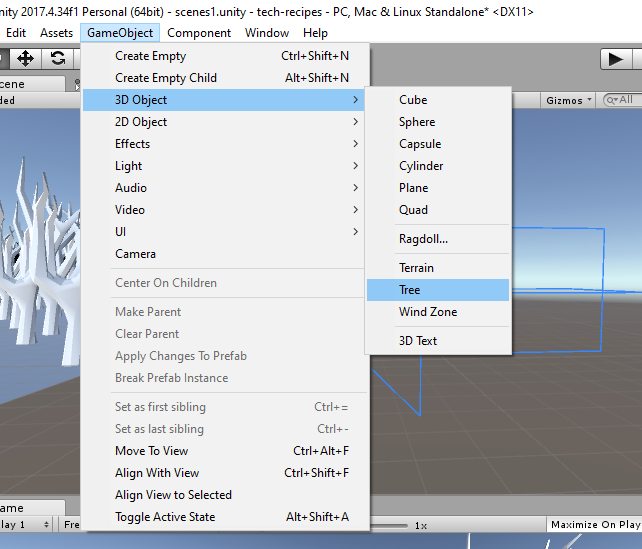Screen dimensions: 642x549
Task: Create a Terrain object
Action: coord(438,268)
